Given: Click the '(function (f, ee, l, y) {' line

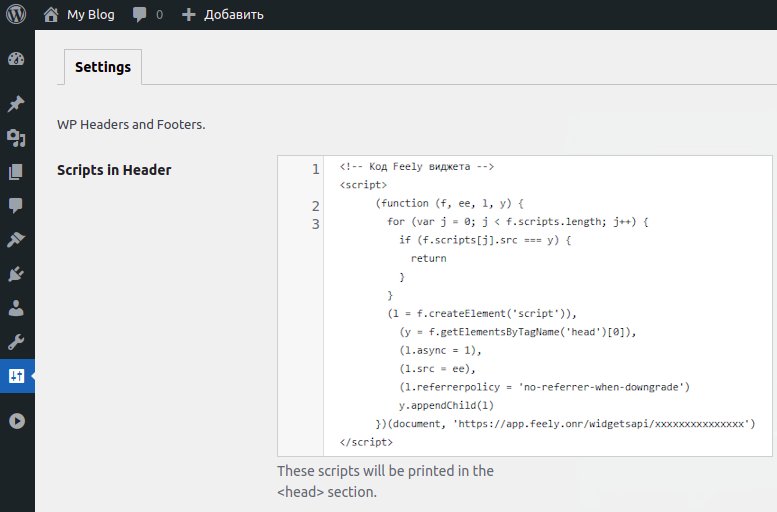Looking at the screenshot, I should point(449,203).
